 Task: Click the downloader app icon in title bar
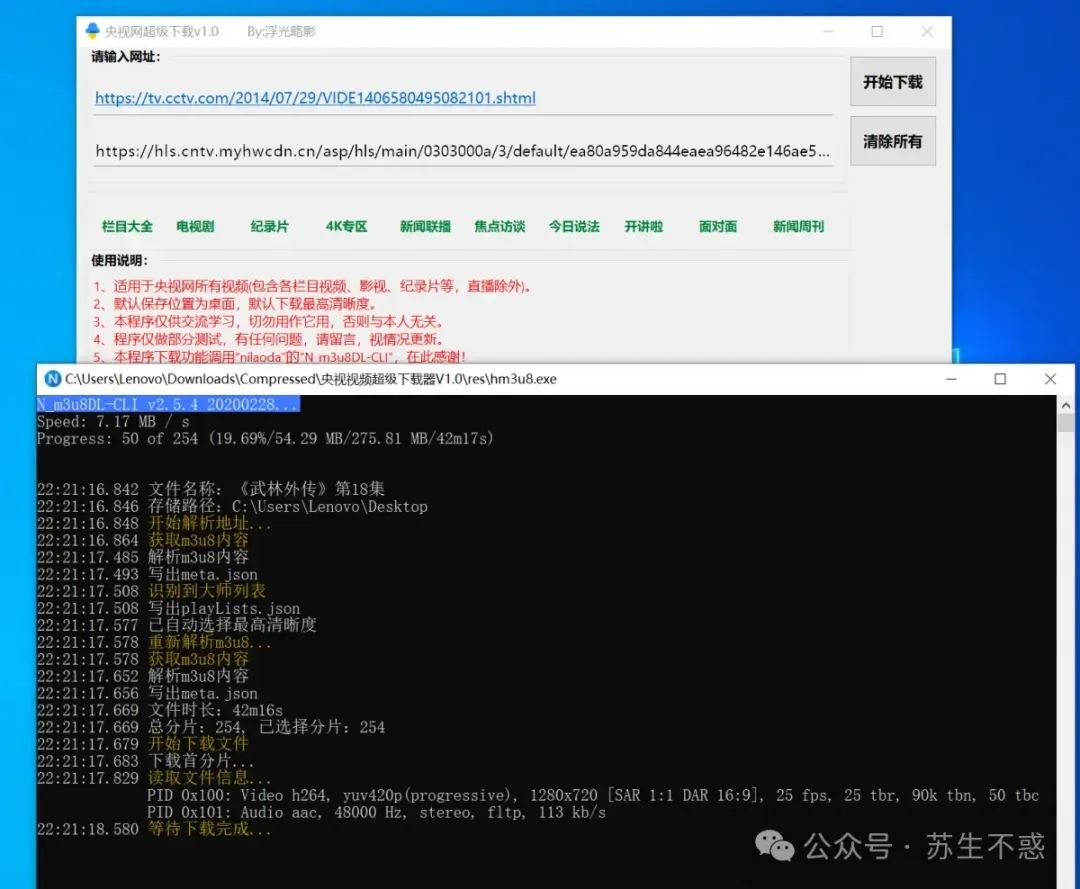pyautogui.click(x=92, y=31)
